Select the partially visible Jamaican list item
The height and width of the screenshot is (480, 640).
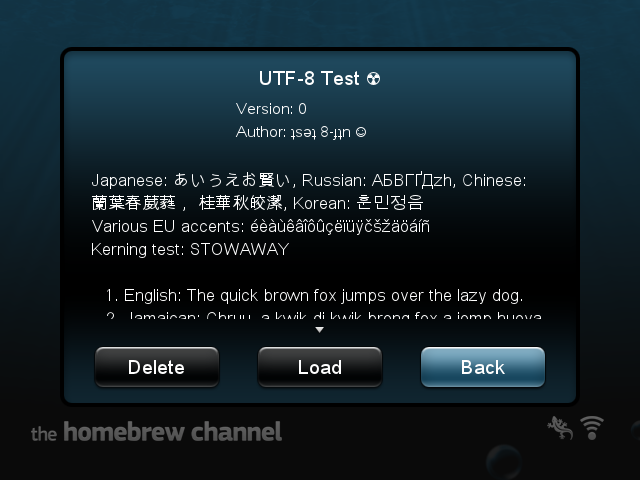[323, 316]
